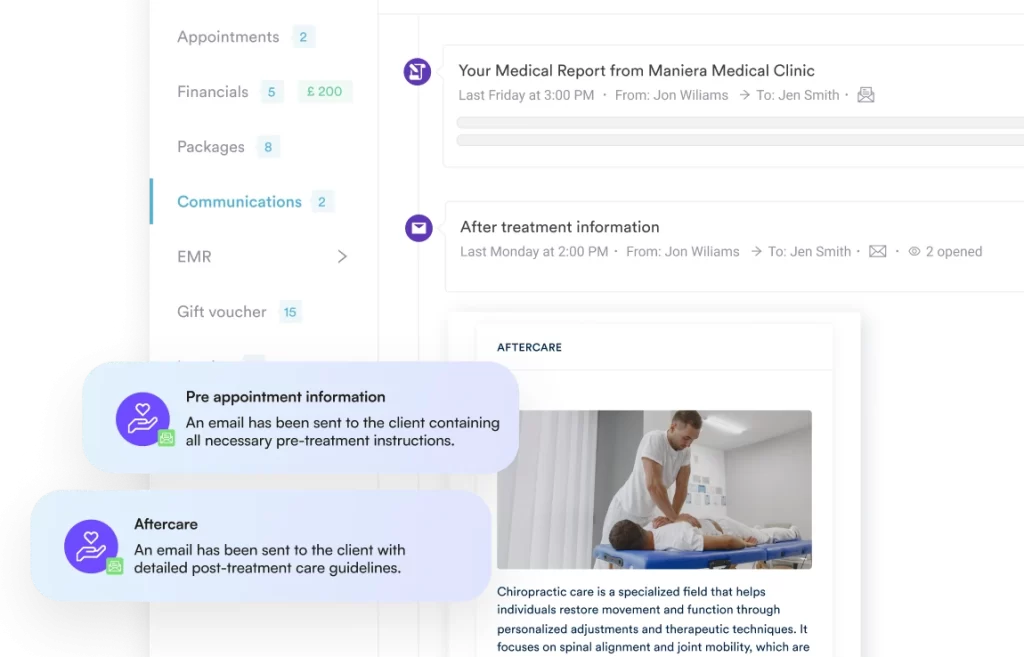The width and height of the screenshot is (1024, 657).
Task: Open the Appointments section
Action: click(x=228, y=37)
